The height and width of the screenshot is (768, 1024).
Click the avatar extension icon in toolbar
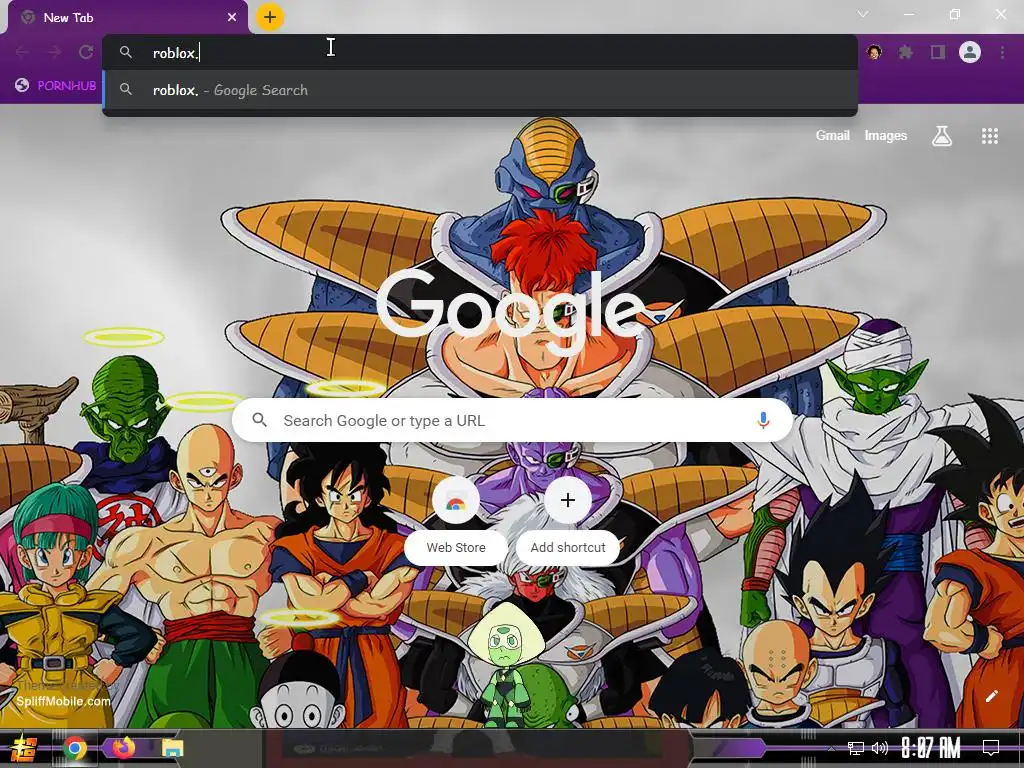point(874,52)
